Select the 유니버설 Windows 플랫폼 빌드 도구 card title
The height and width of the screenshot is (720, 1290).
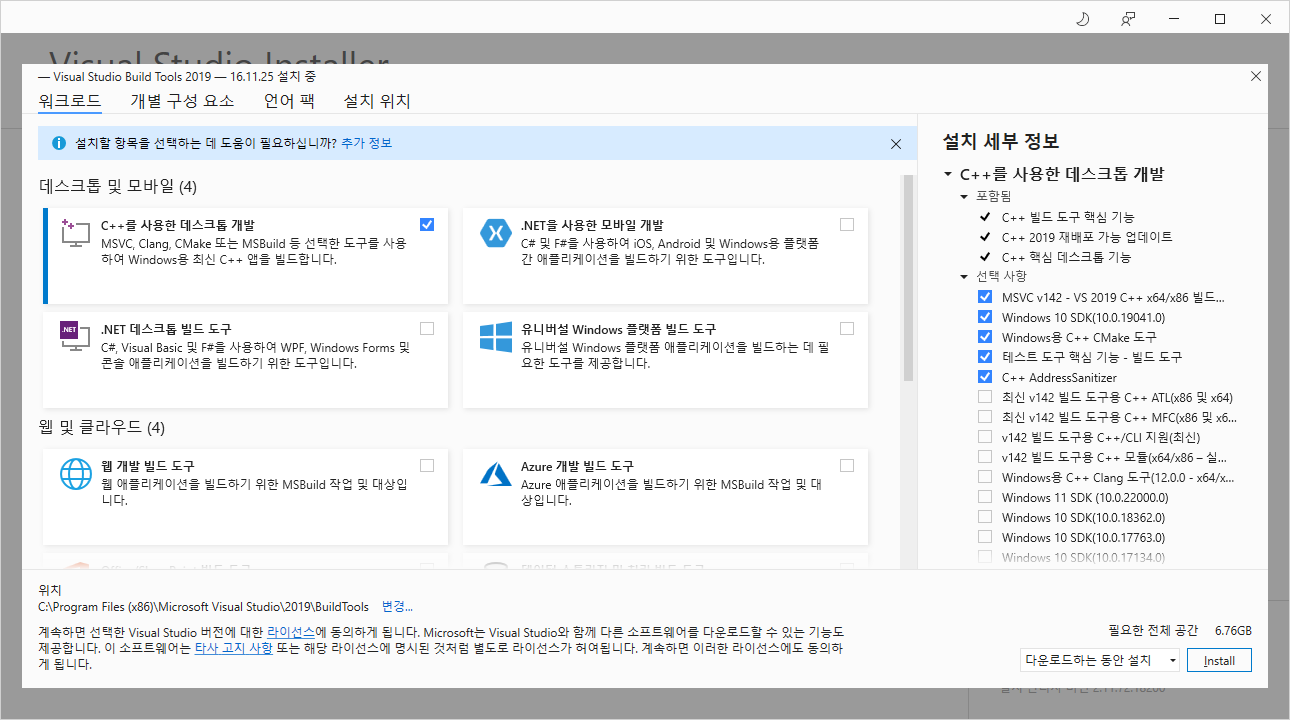(618, 328)
